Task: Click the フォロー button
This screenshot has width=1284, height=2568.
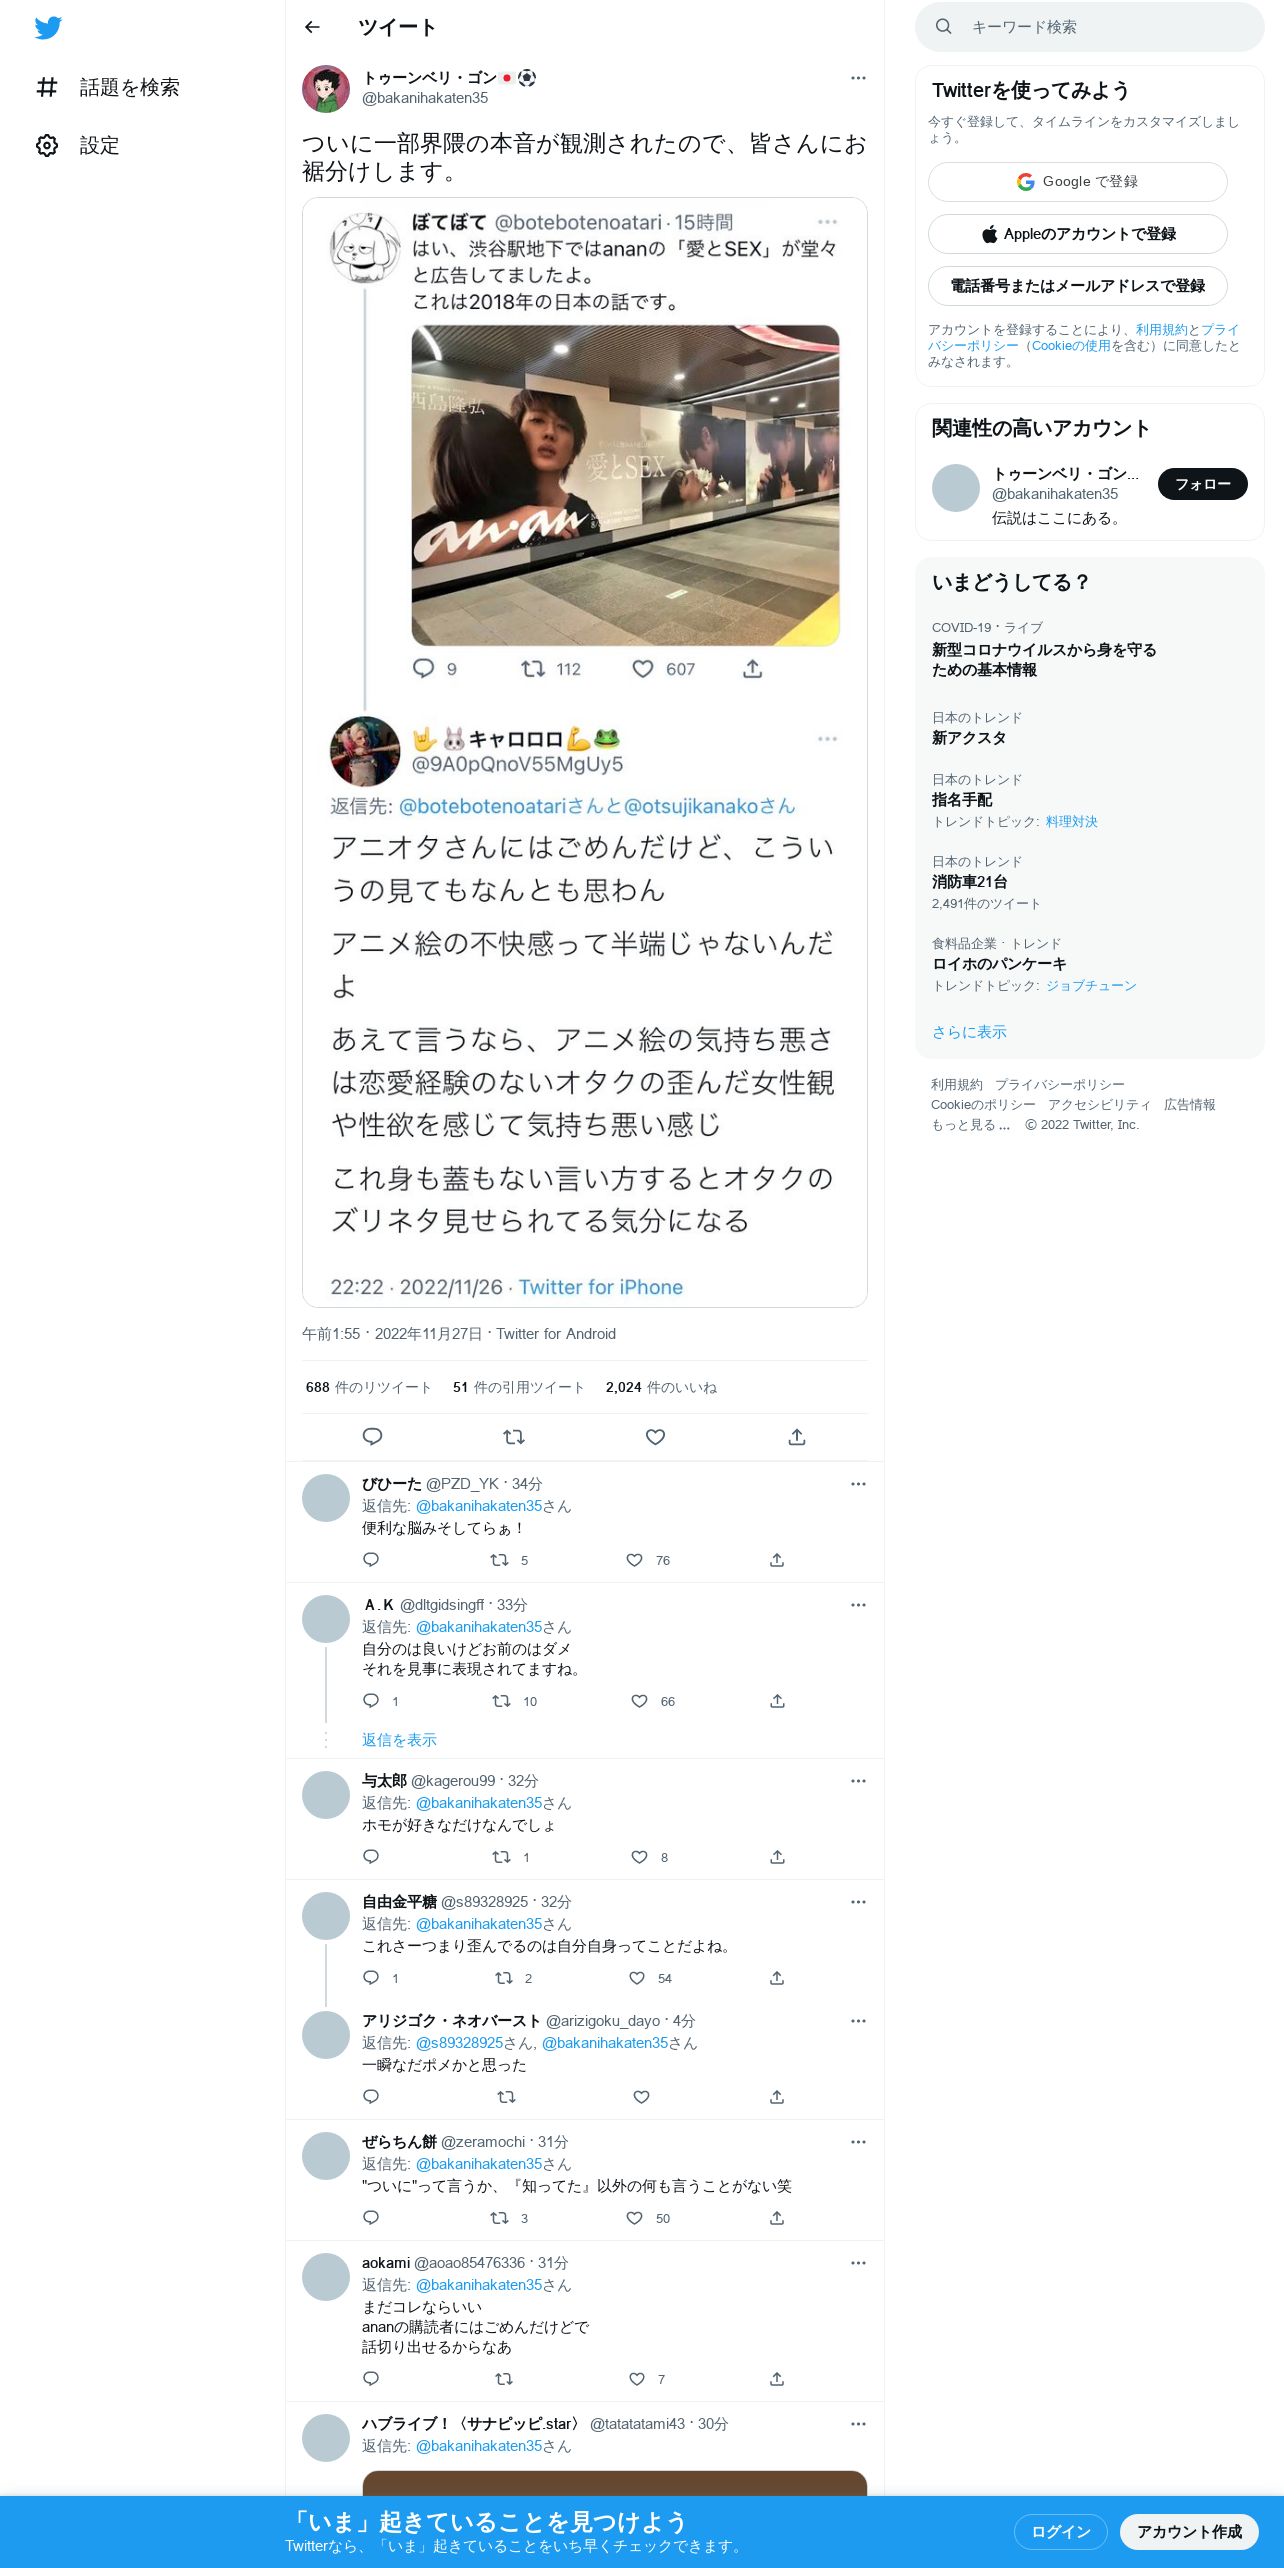Action: 1202,484
